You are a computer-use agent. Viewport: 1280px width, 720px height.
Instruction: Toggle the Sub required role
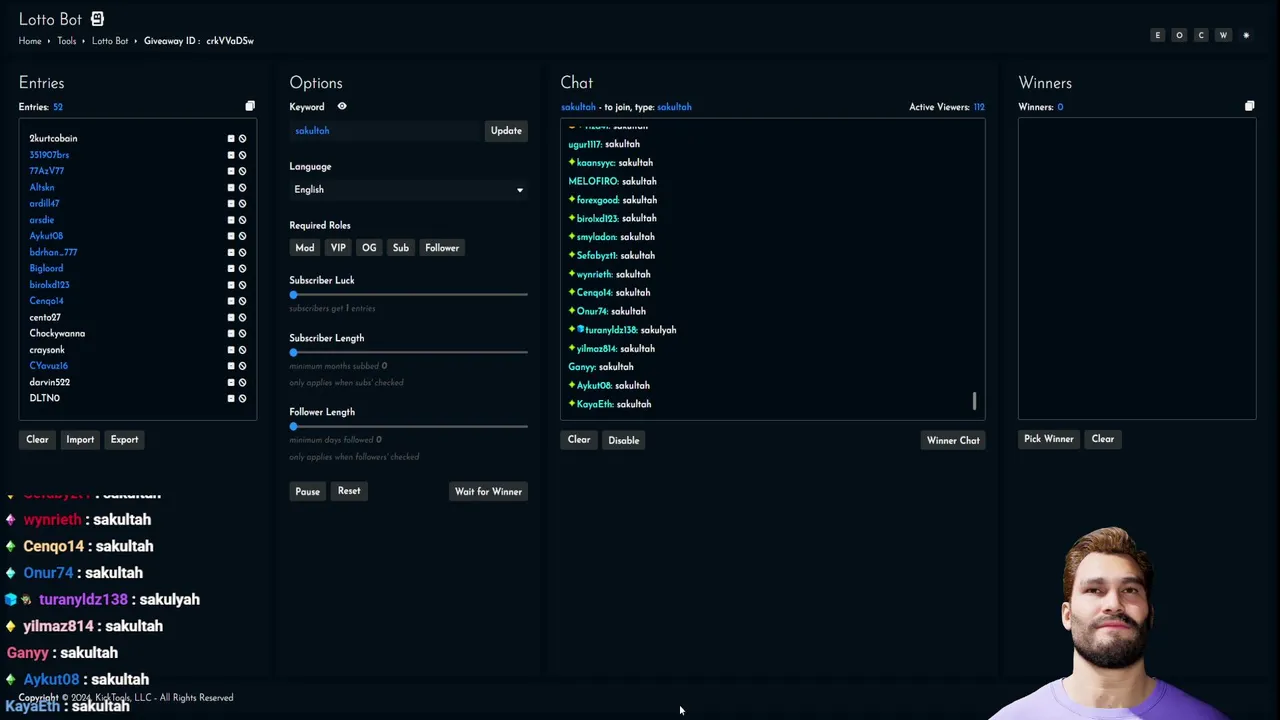(400, 248)
